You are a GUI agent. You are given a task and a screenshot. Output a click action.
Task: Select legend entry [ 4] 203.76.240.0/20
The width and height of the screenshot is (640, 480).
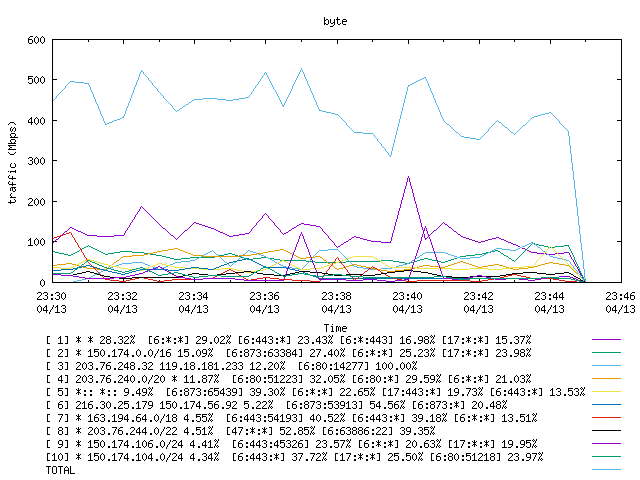[x=289, y=379]
